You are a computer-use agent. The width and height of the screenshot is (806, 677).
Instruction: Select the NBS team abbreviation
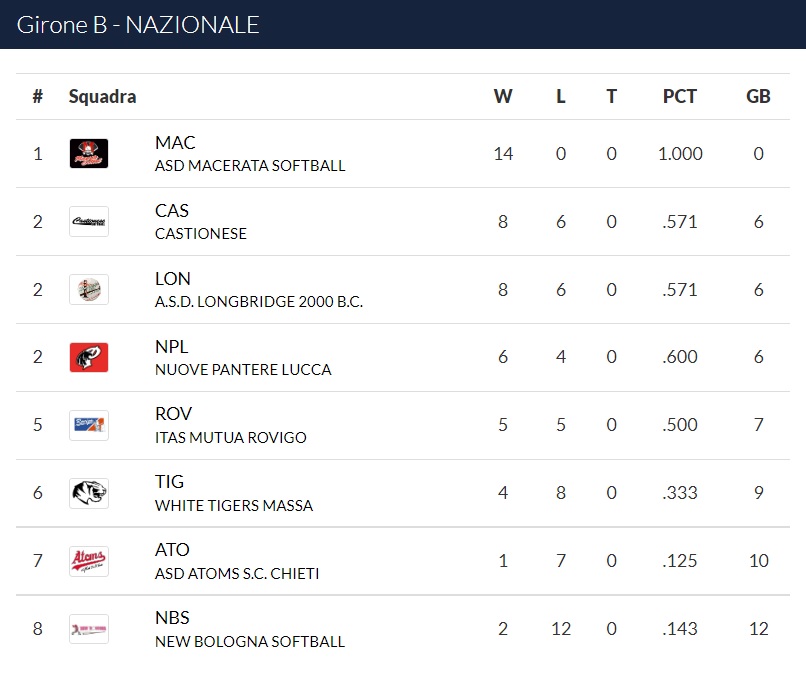click(172, 617)
